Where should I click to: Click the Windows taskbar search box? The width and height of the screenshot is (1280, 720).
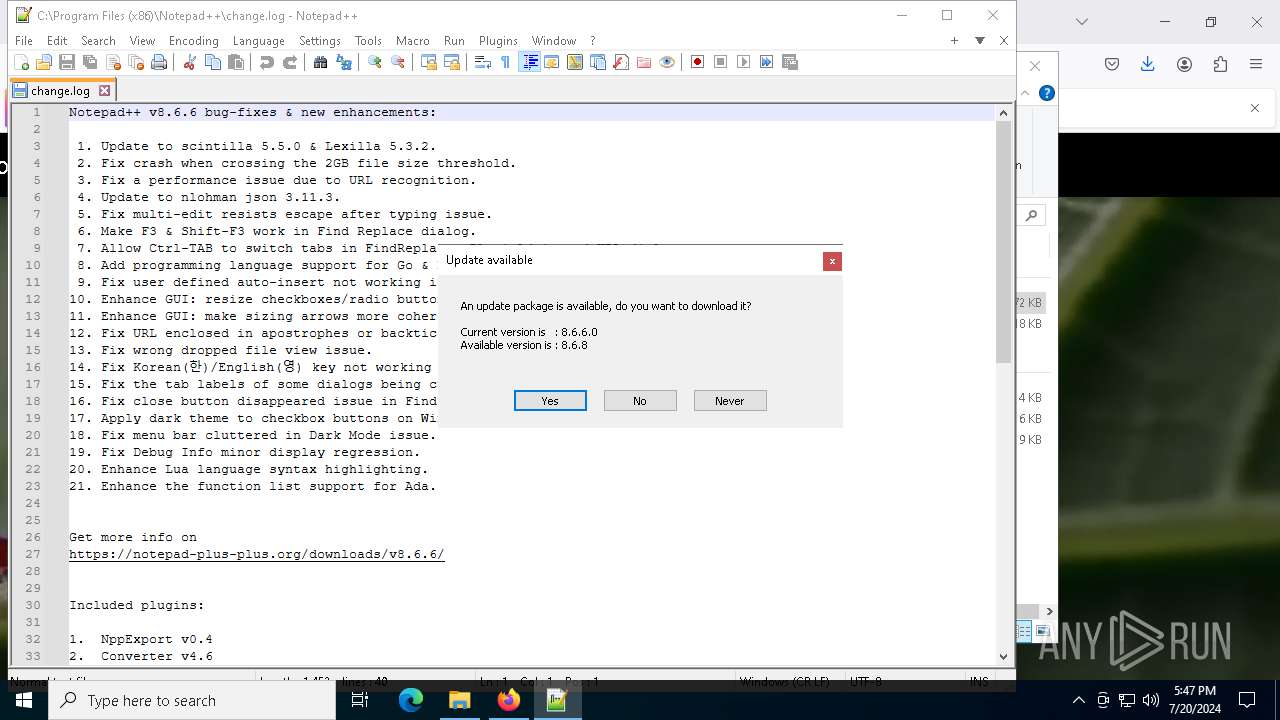[192, 701]
